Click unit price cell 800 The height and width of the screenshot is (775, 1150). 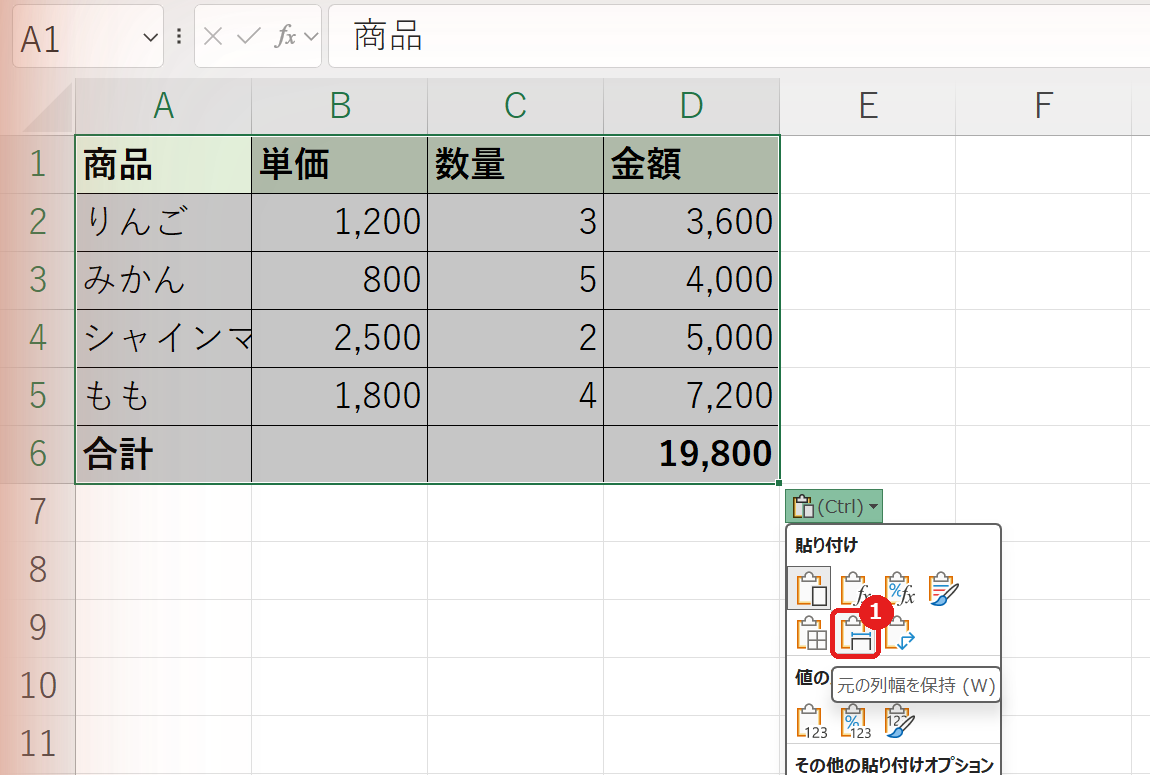point(340,280)
